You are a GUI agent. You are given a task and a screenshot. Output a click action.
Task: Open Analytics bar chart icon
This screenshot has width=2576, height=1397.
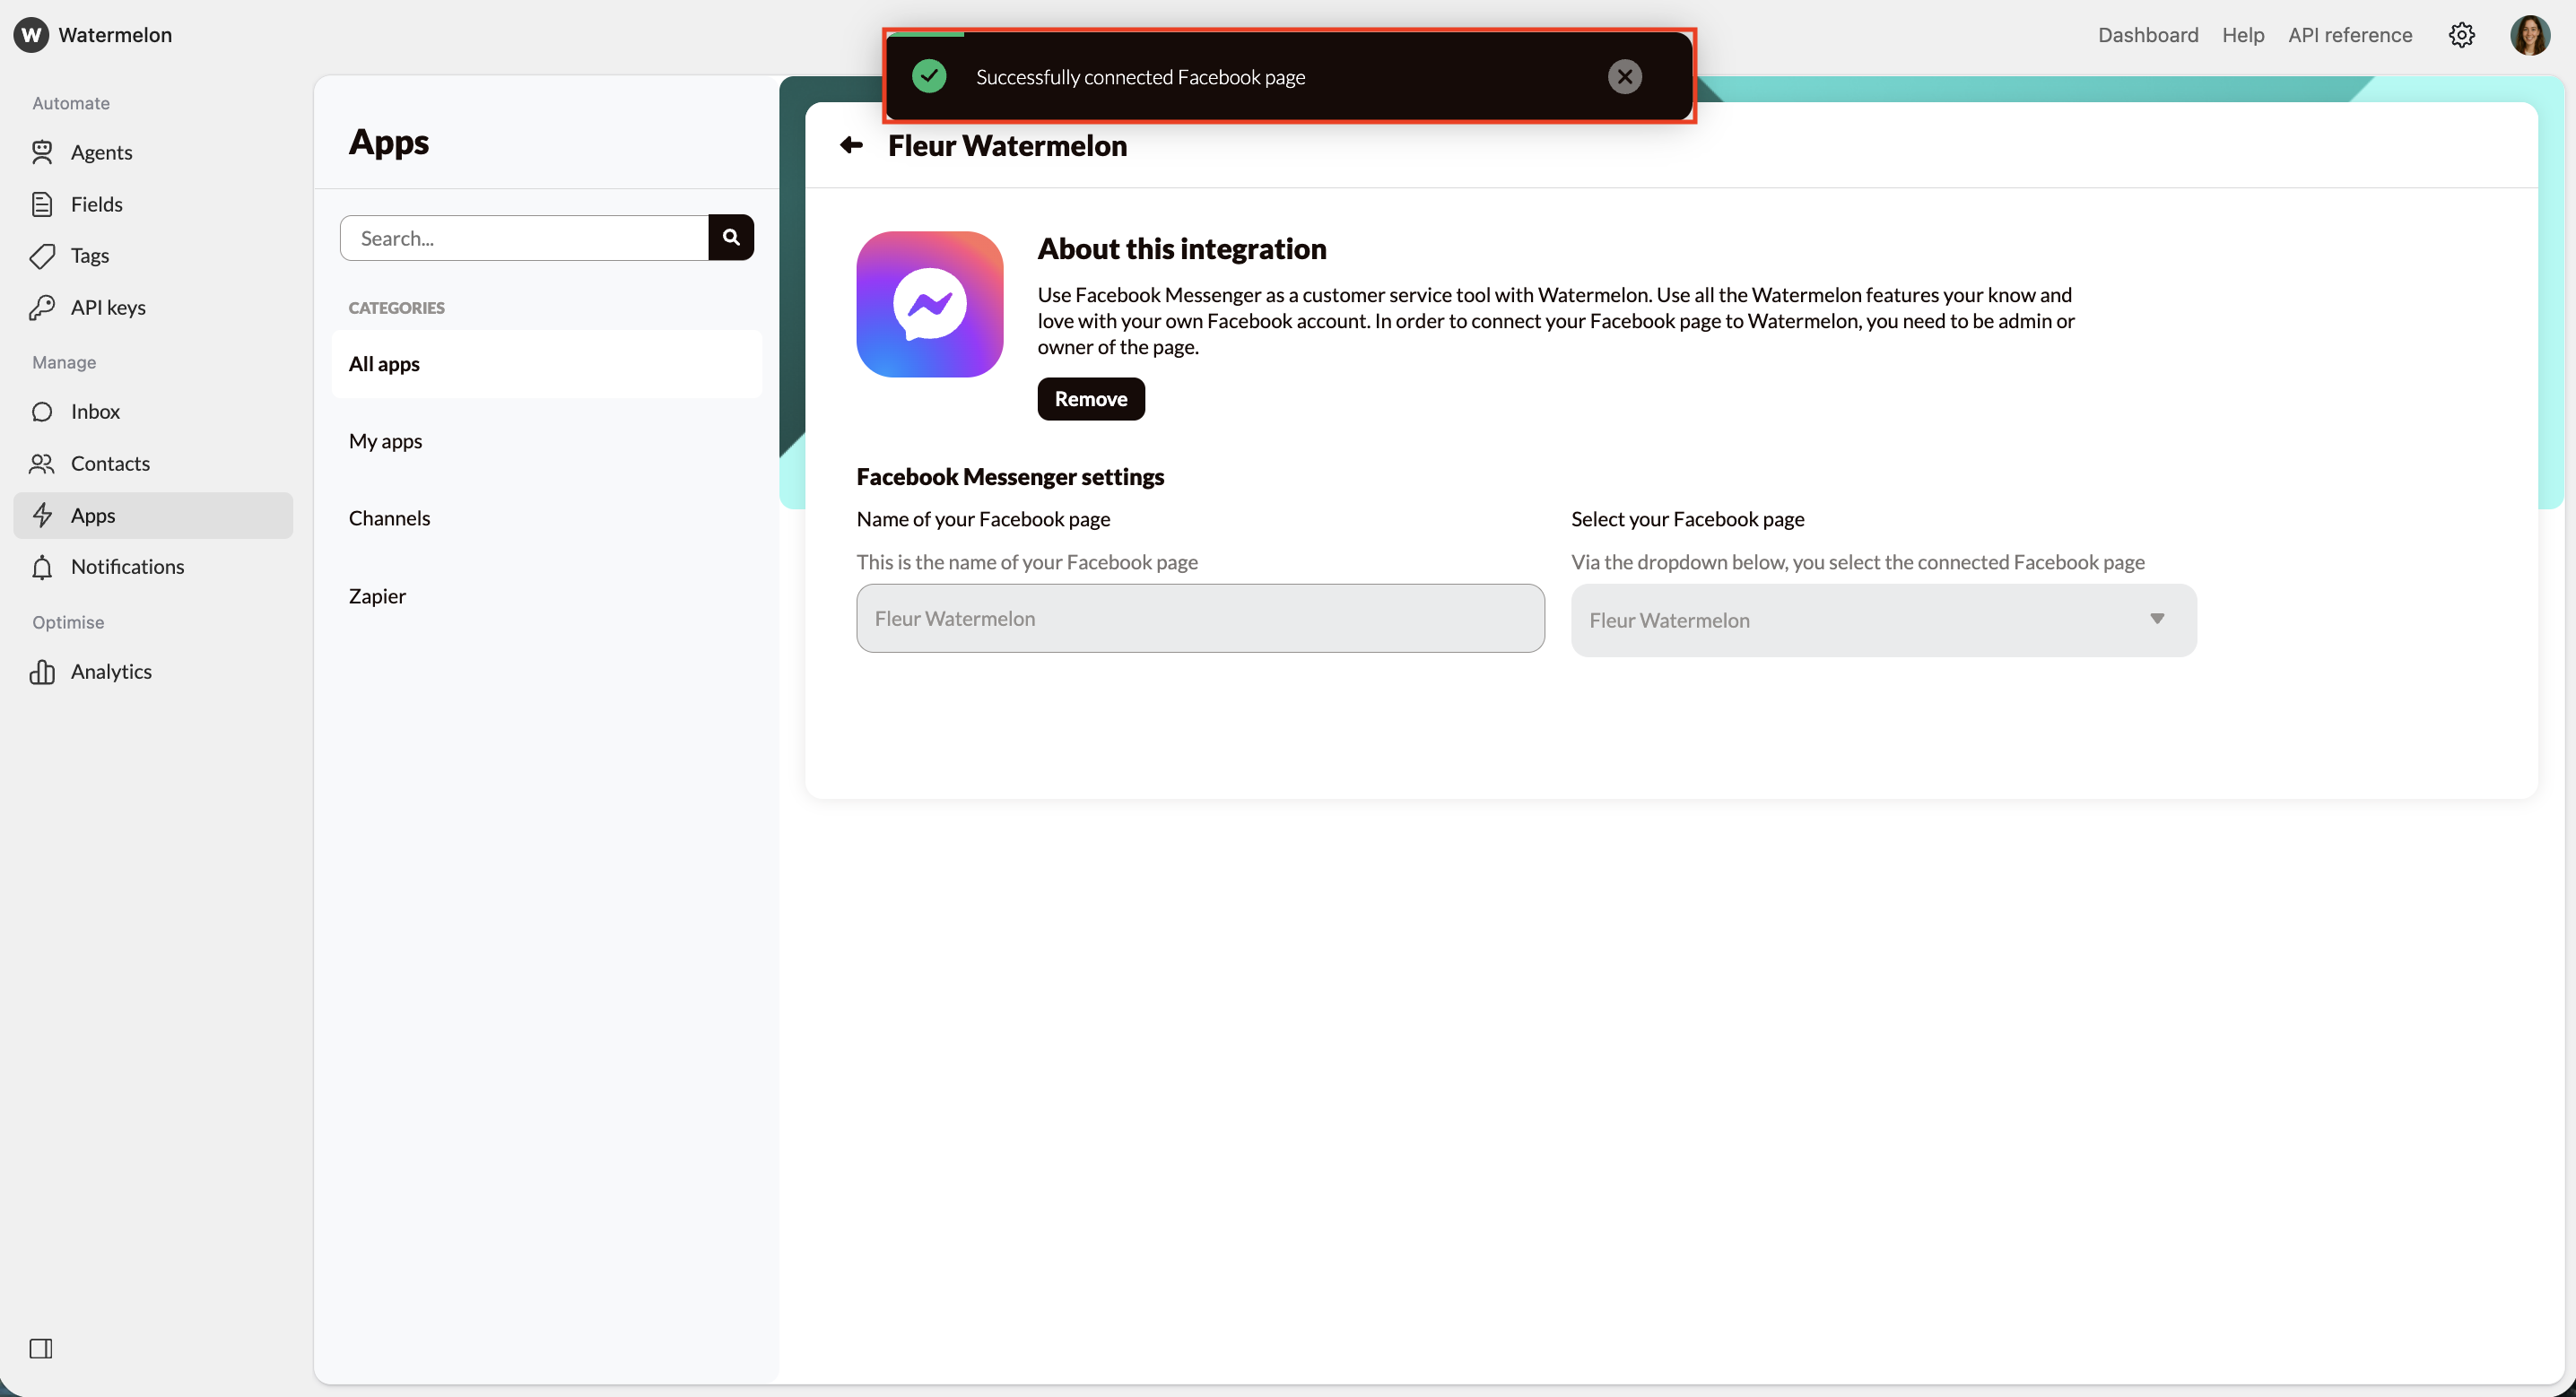(x=42, y=672)
